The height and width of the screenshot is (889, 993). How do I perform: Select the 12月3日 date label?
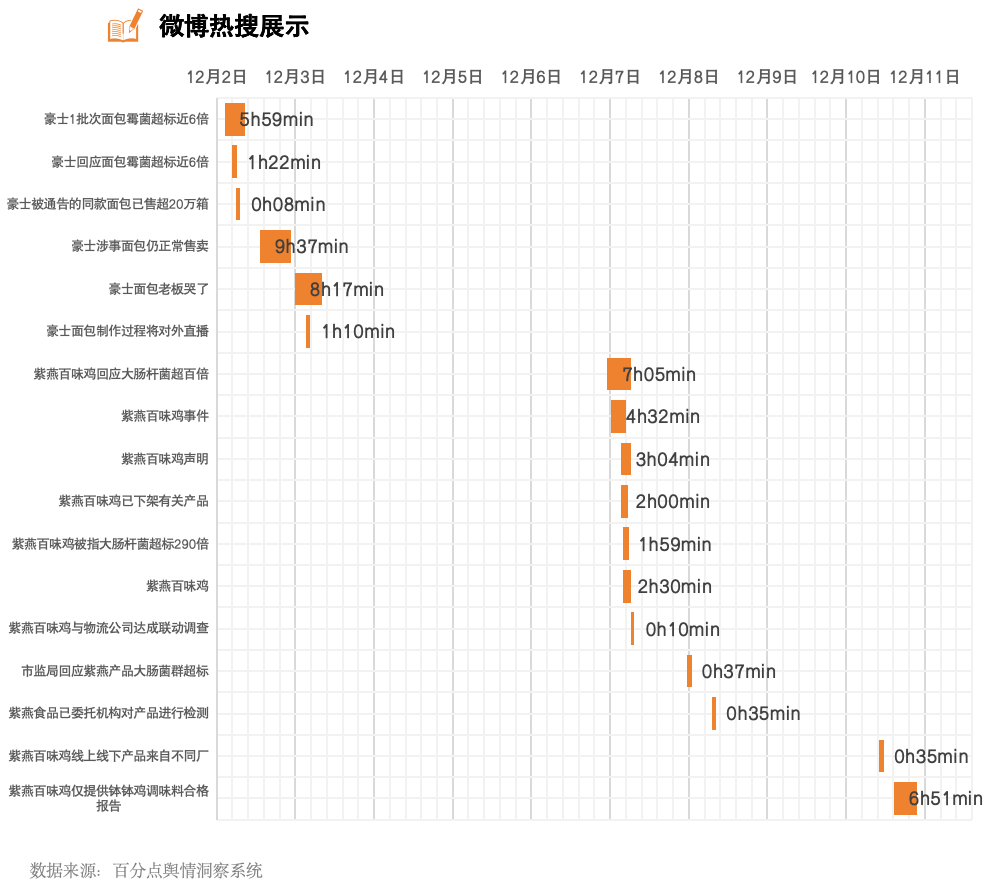click(295, 77)
